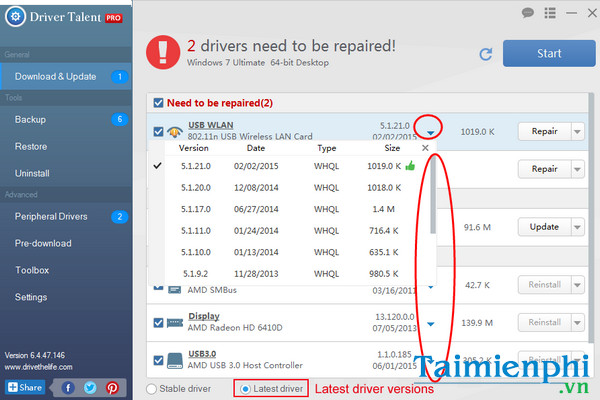This screenshot has height=400, width=600.
Task: Select version 5.1.11.0 row
Action: pos(293,231)
